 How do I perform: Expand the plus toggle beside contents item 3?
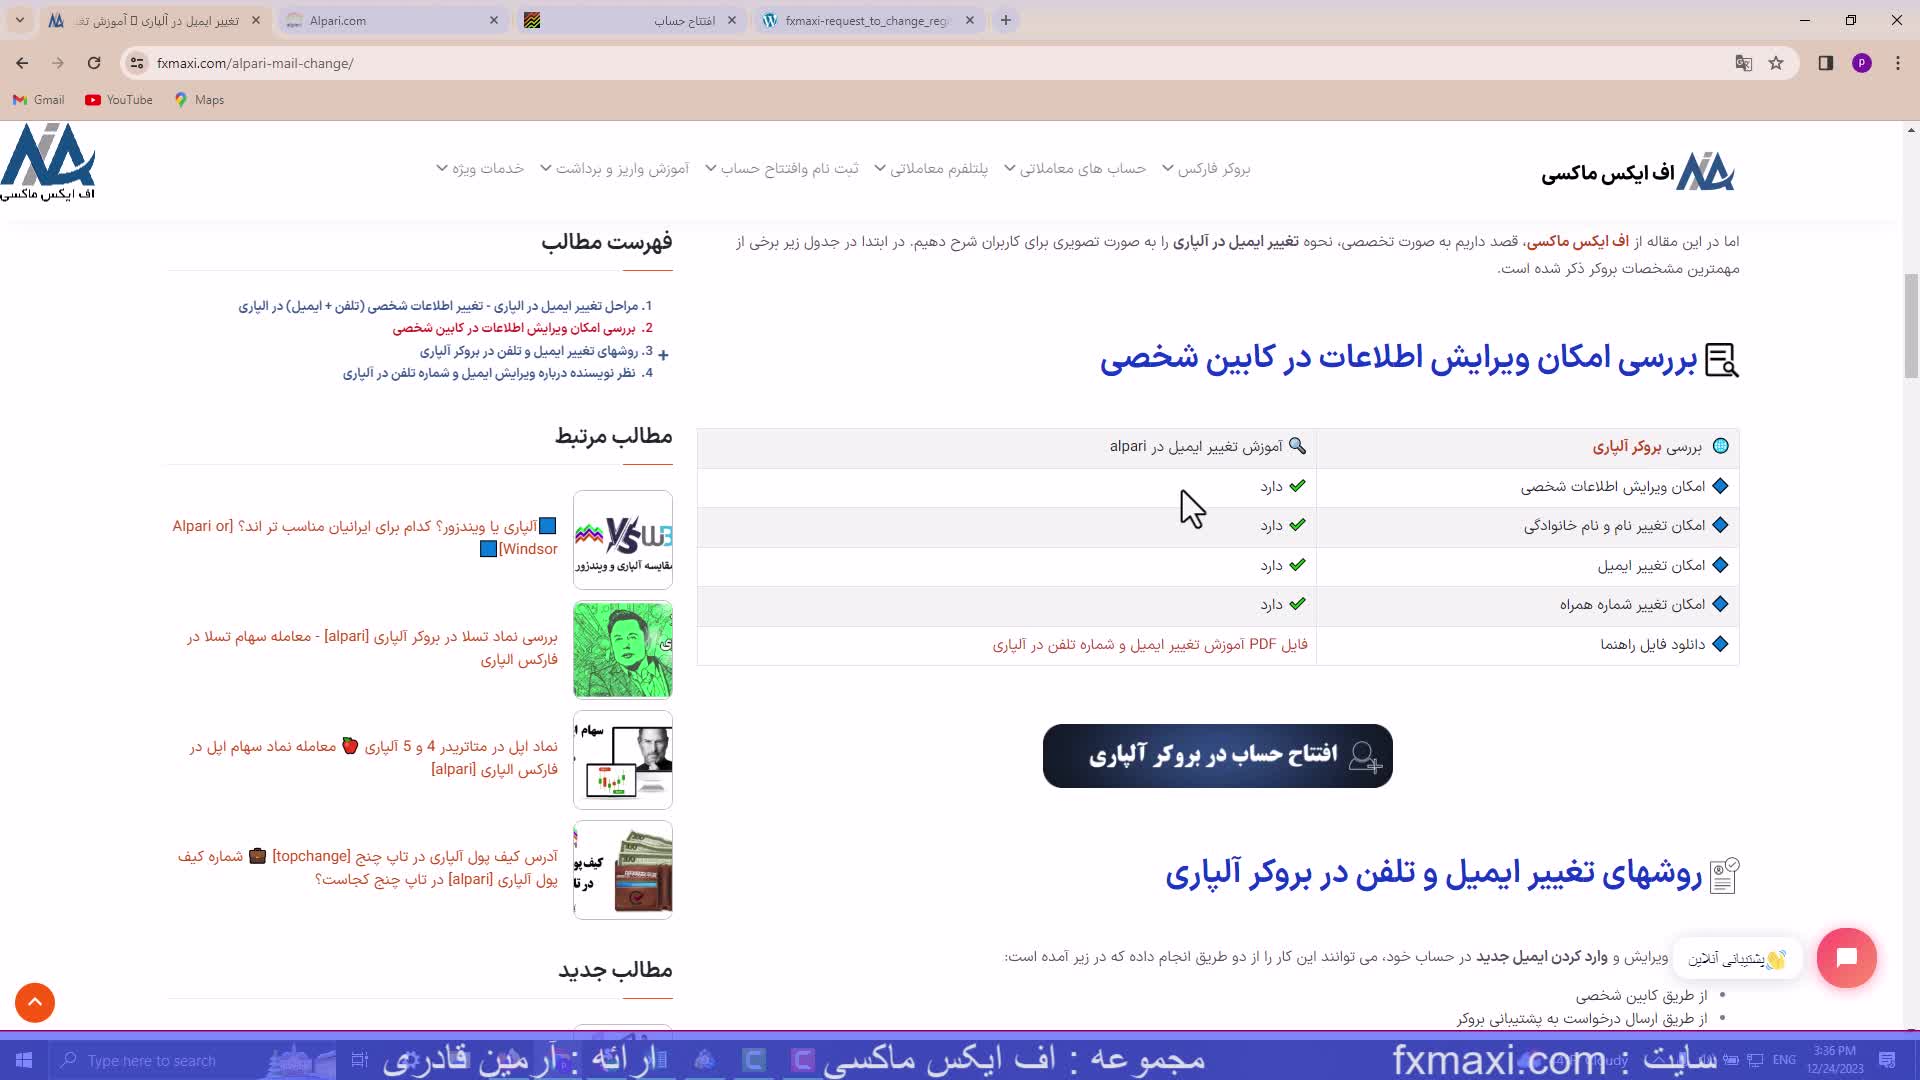(663, 354)
